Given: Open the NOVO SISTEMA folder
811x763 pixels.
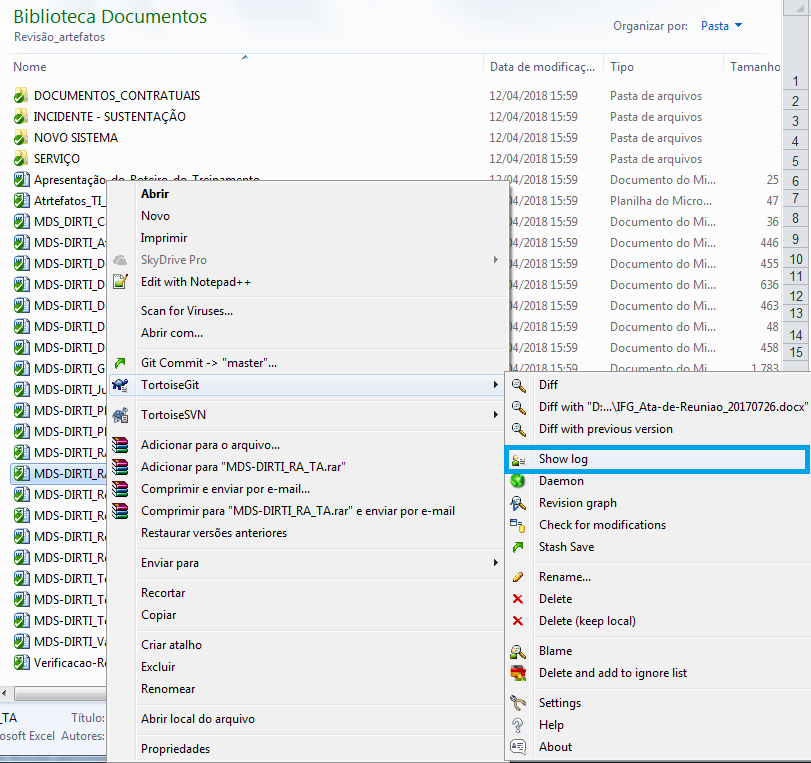Looking at the screenshot, I should pyautogui.click(x=75, y=138).
